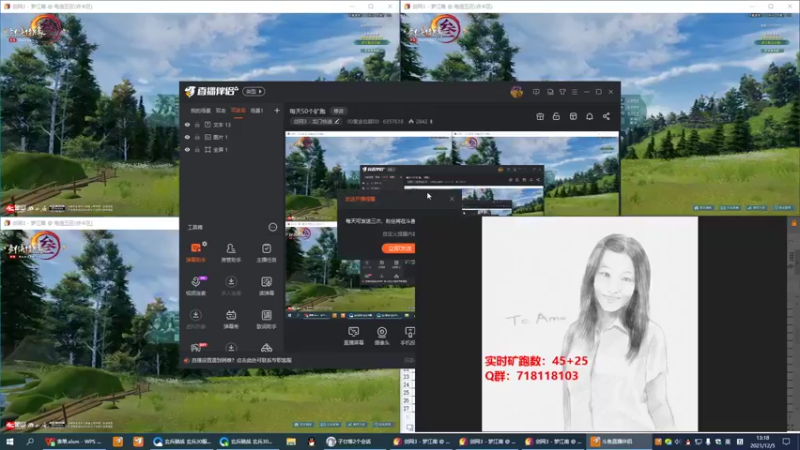Click the greyed download tool in second row
800x450 pixels.
coord(231,286)
